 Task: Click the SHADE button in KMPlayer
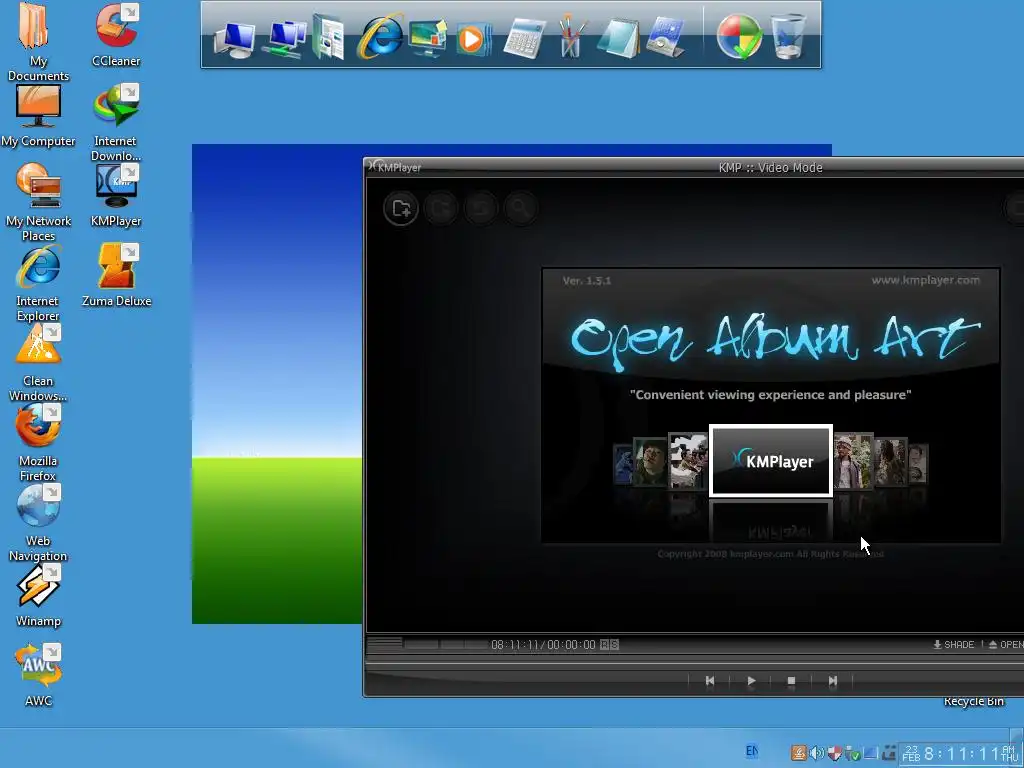coord(953,645)
